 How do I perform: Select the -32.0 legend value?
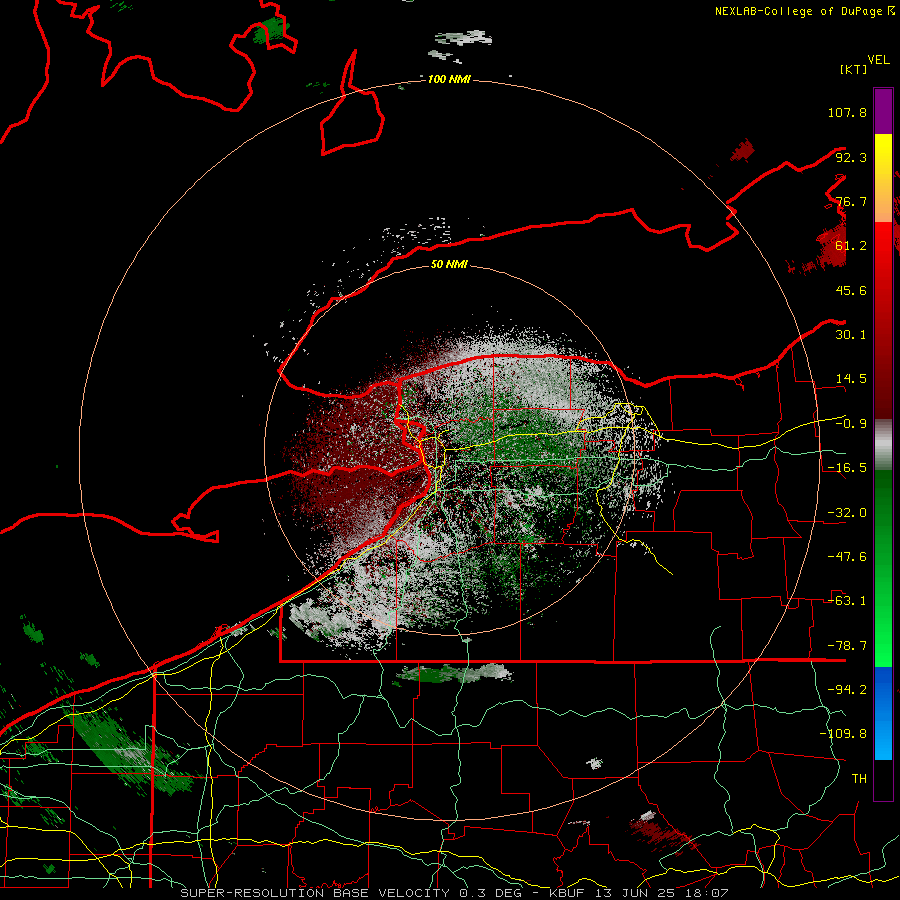click(847, 513)
